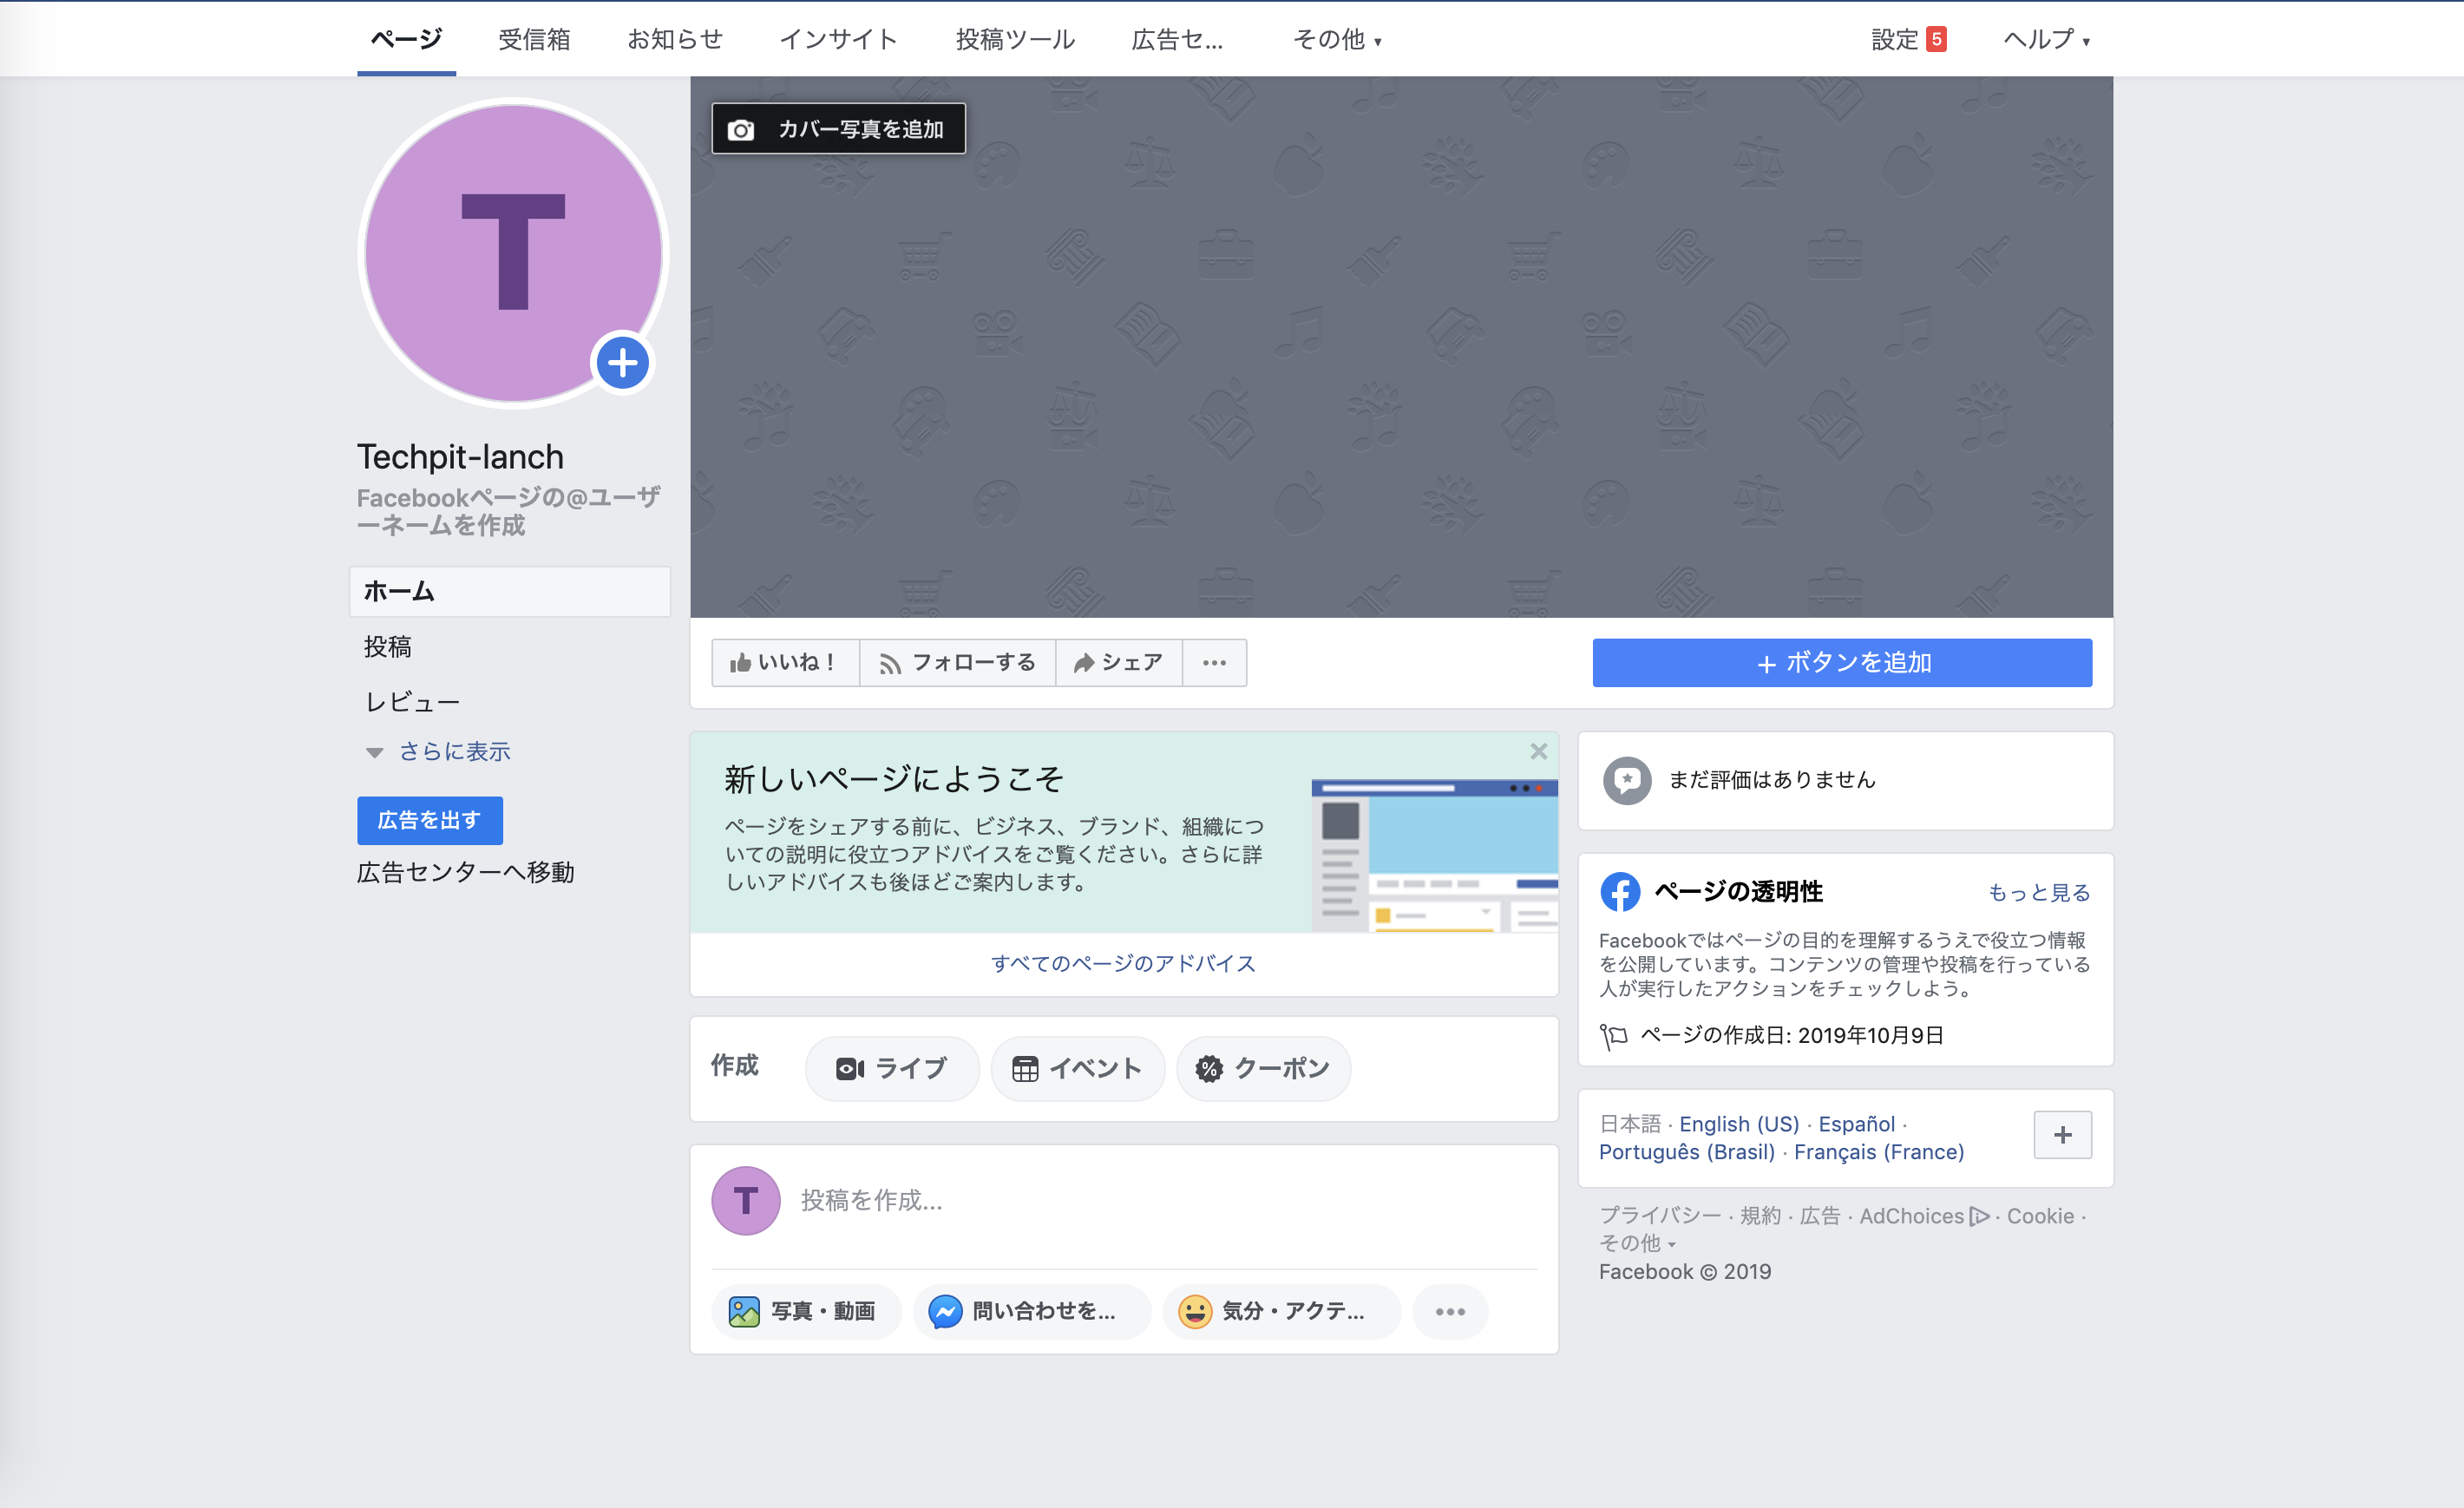Click 広告センターへ移動 link
The height and width of the screenshot is (1508, 2464).
tap(466, 872)
